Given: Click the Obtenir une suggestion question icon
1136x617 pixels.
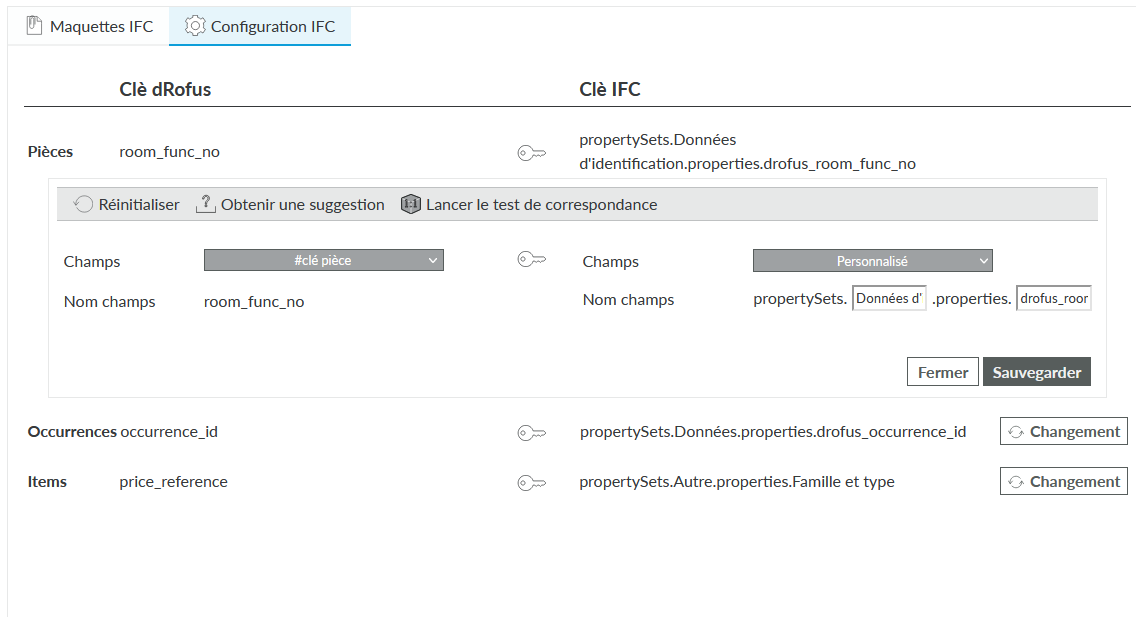Looking at the screenshot, I should pos(206,204).
